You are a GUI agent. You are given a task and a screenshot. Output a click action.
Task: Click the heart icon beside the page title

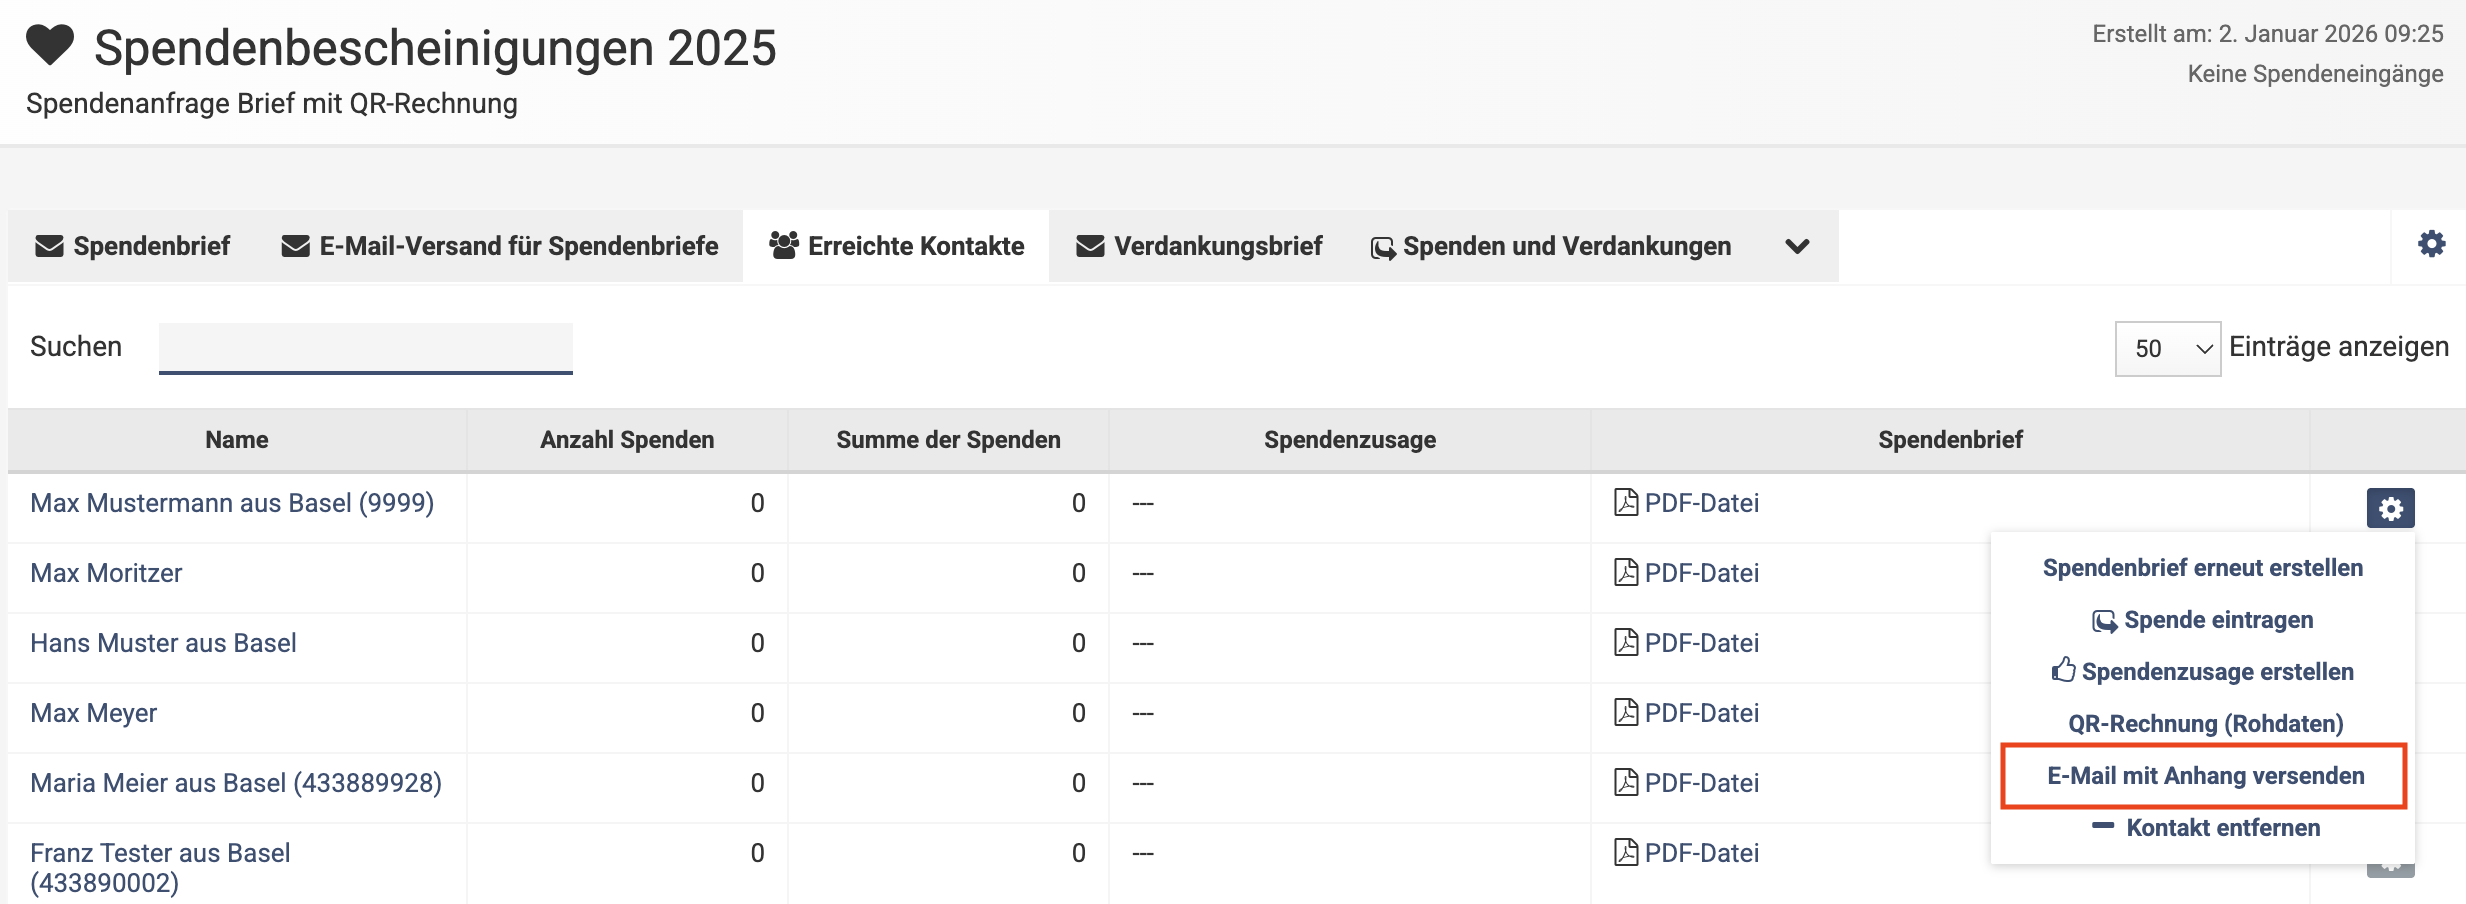click(50, 46)
